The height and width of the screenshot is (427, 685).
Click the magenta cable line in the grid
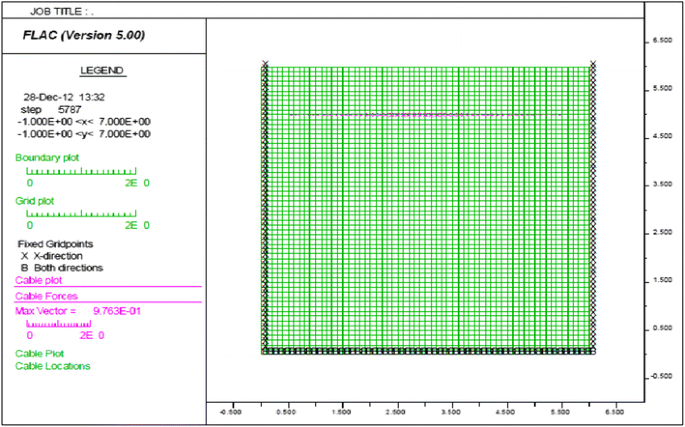coord(426,115)
